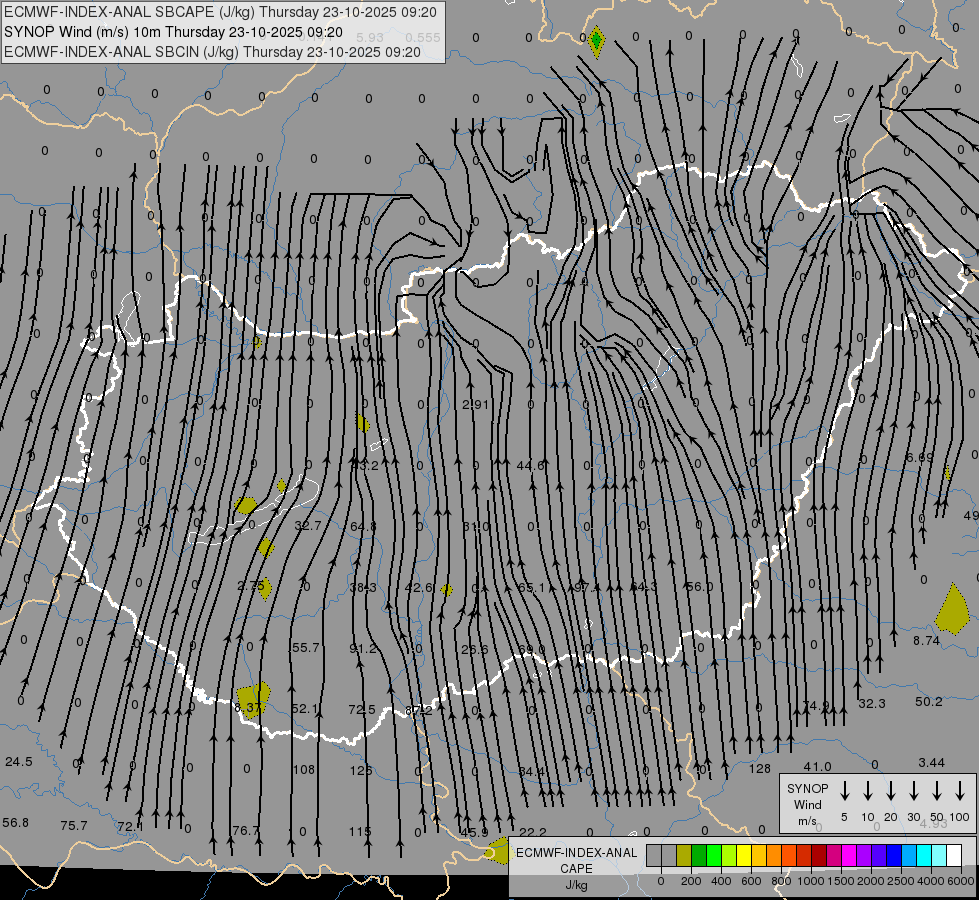Viewport: 979px width, 900px height.
Task: Select the ECMWF-INDEX-ANAL SBCIN title line
Action: (x=212, y=51)
